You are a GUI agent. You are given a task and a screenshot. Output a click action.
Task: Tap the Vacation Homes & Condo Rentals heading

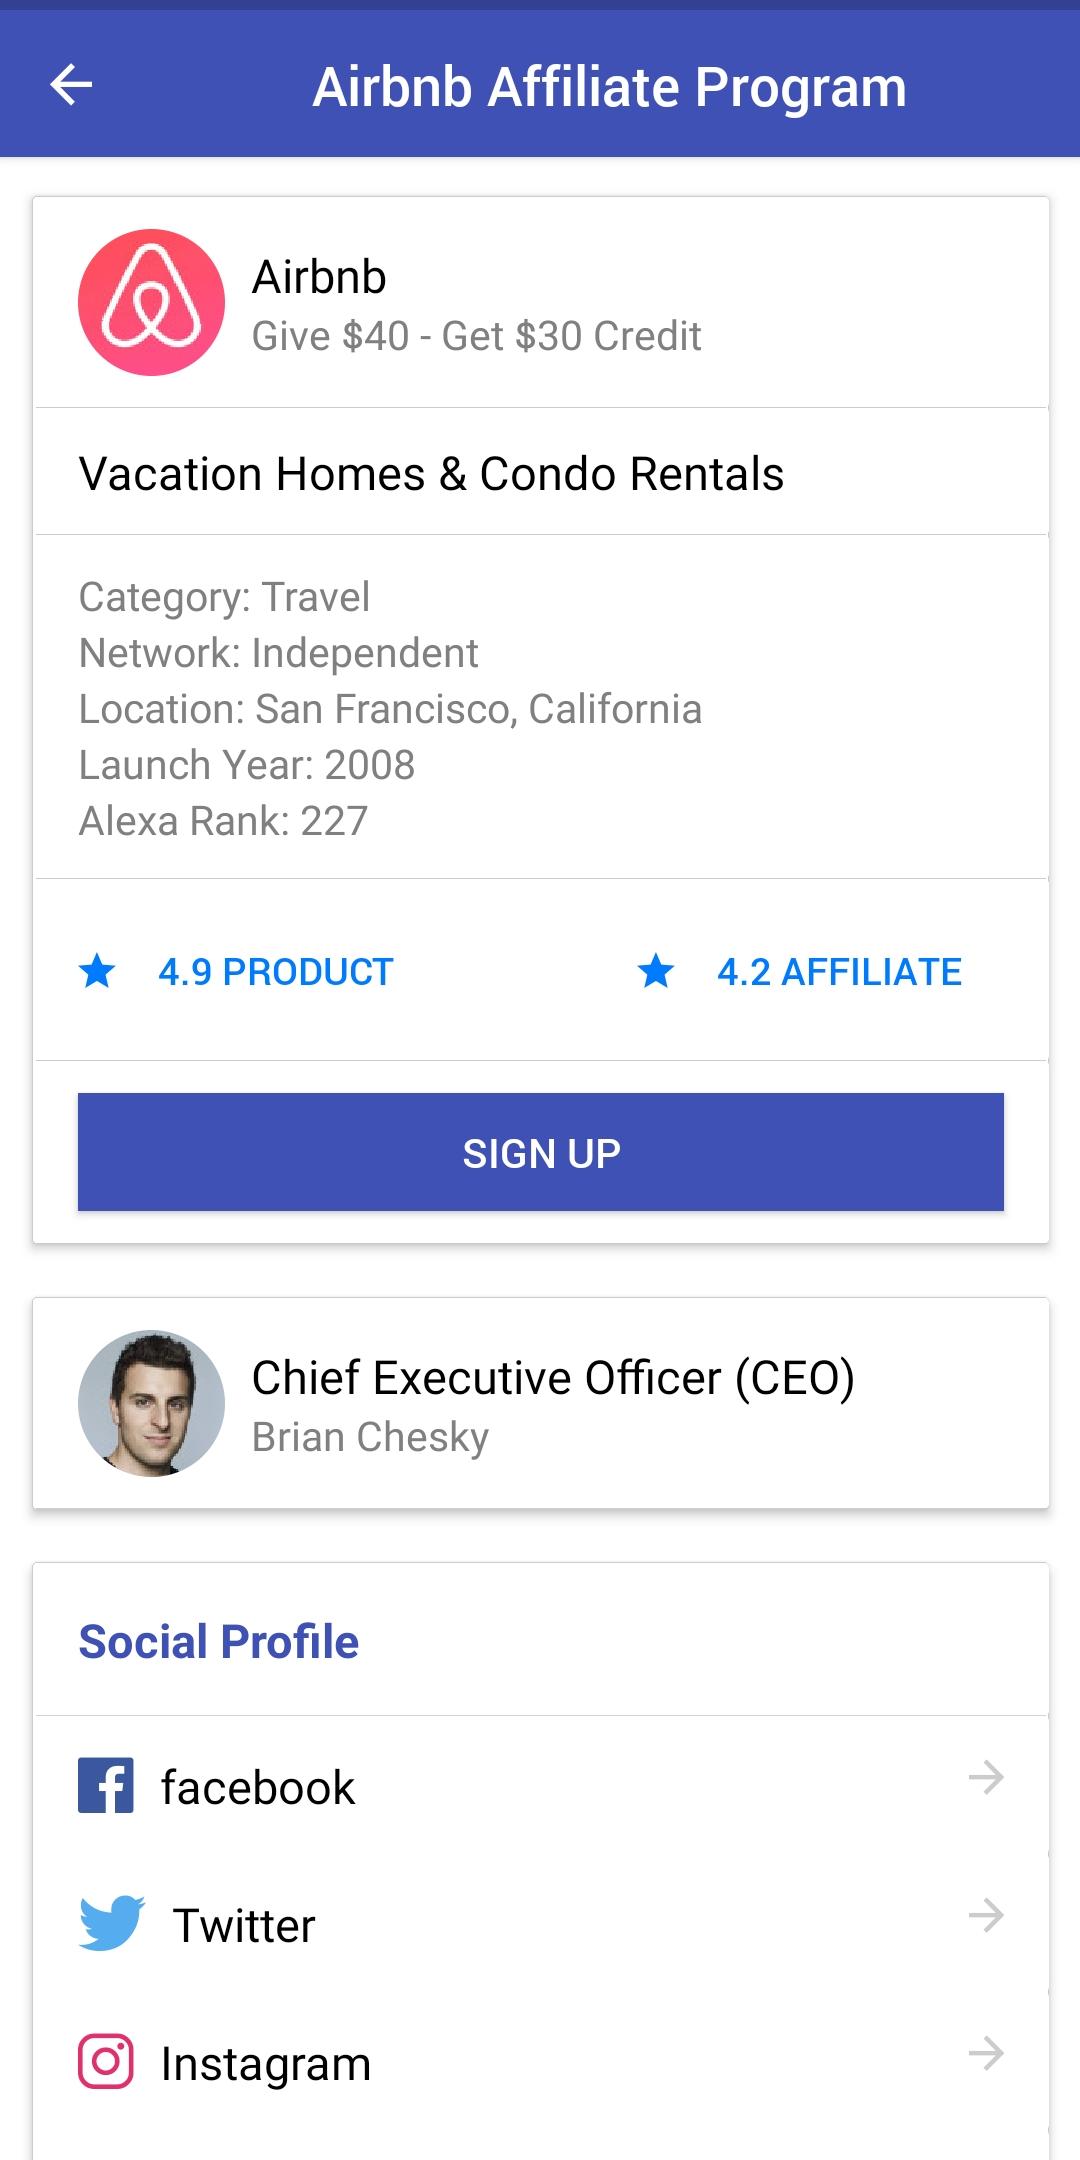(x=431, y=474)
